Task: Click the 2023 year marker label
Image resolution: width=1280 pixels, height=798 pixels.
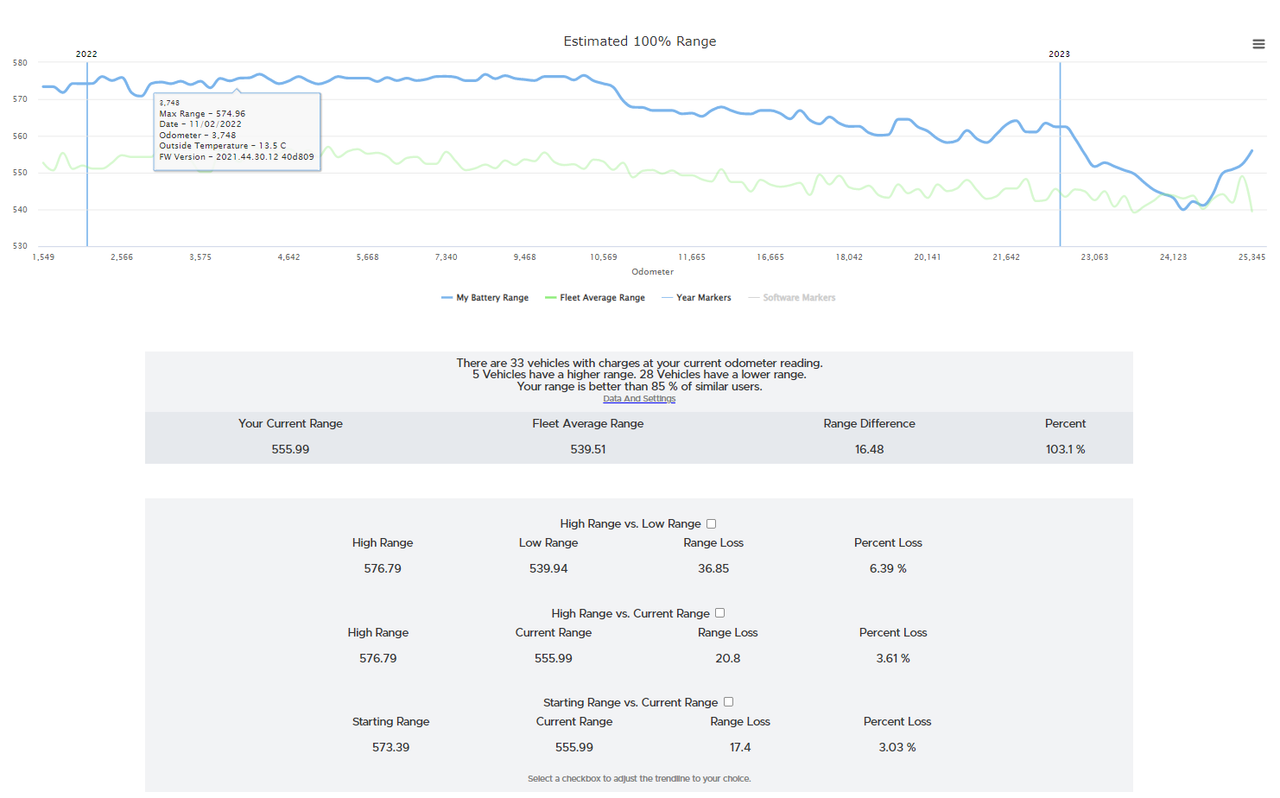Action: (x=1059, y=54)
